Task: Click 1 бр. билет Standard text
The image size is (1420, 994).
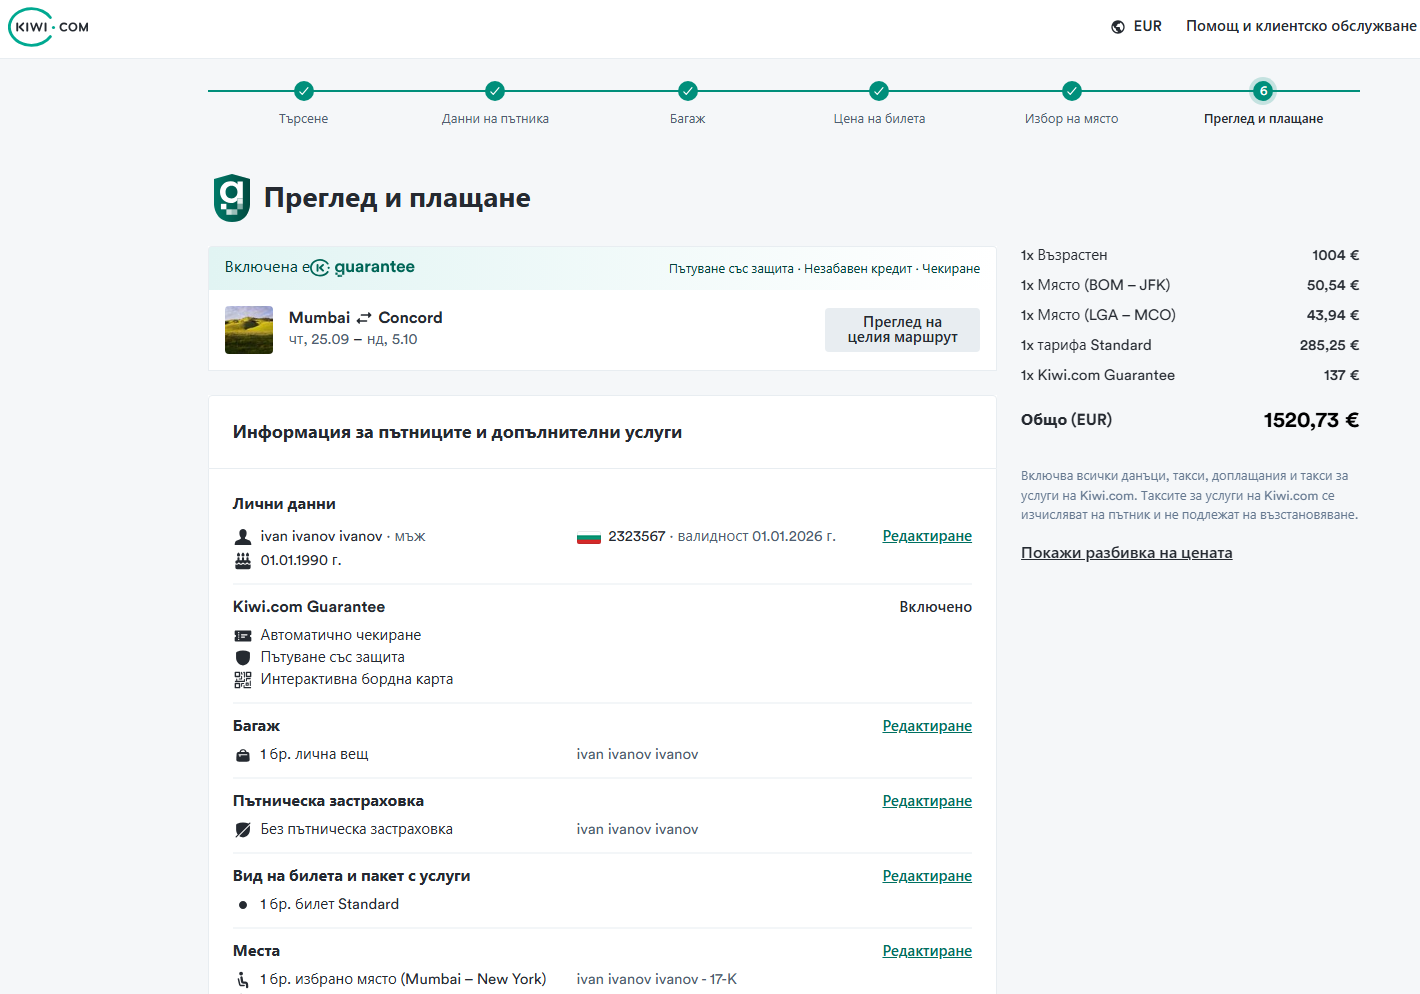Action: 330,905
